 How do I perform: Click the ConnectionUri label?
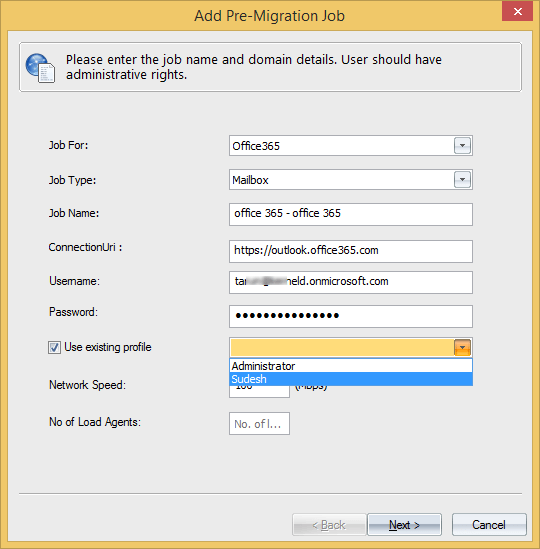[85, 247]
